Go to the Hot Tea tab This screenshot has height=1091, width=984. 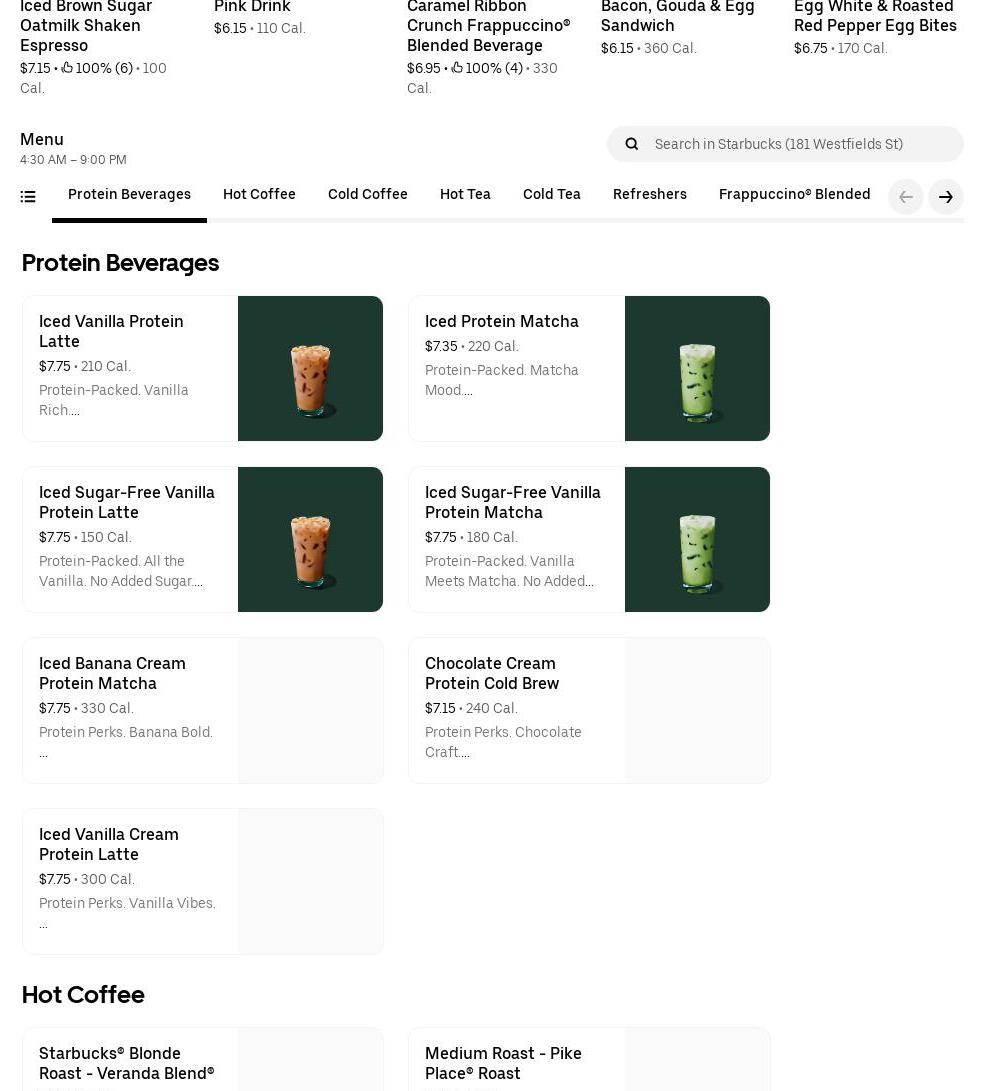click(465, 194)
